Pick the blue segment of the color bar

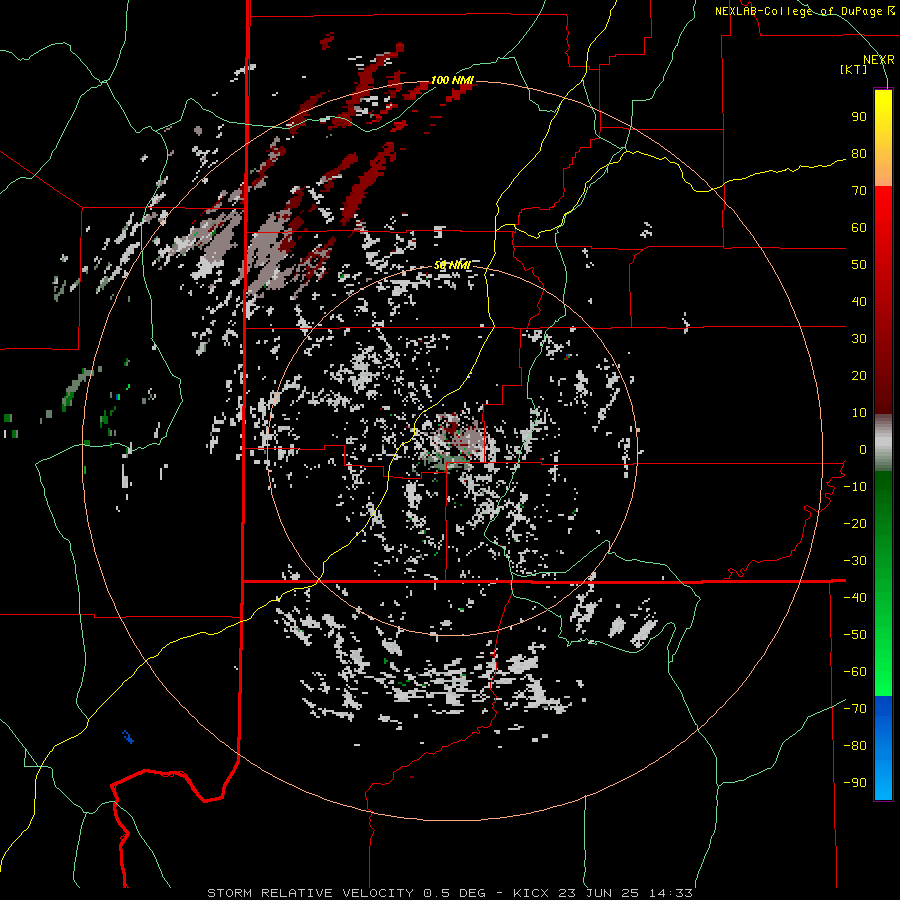point(883,748)
